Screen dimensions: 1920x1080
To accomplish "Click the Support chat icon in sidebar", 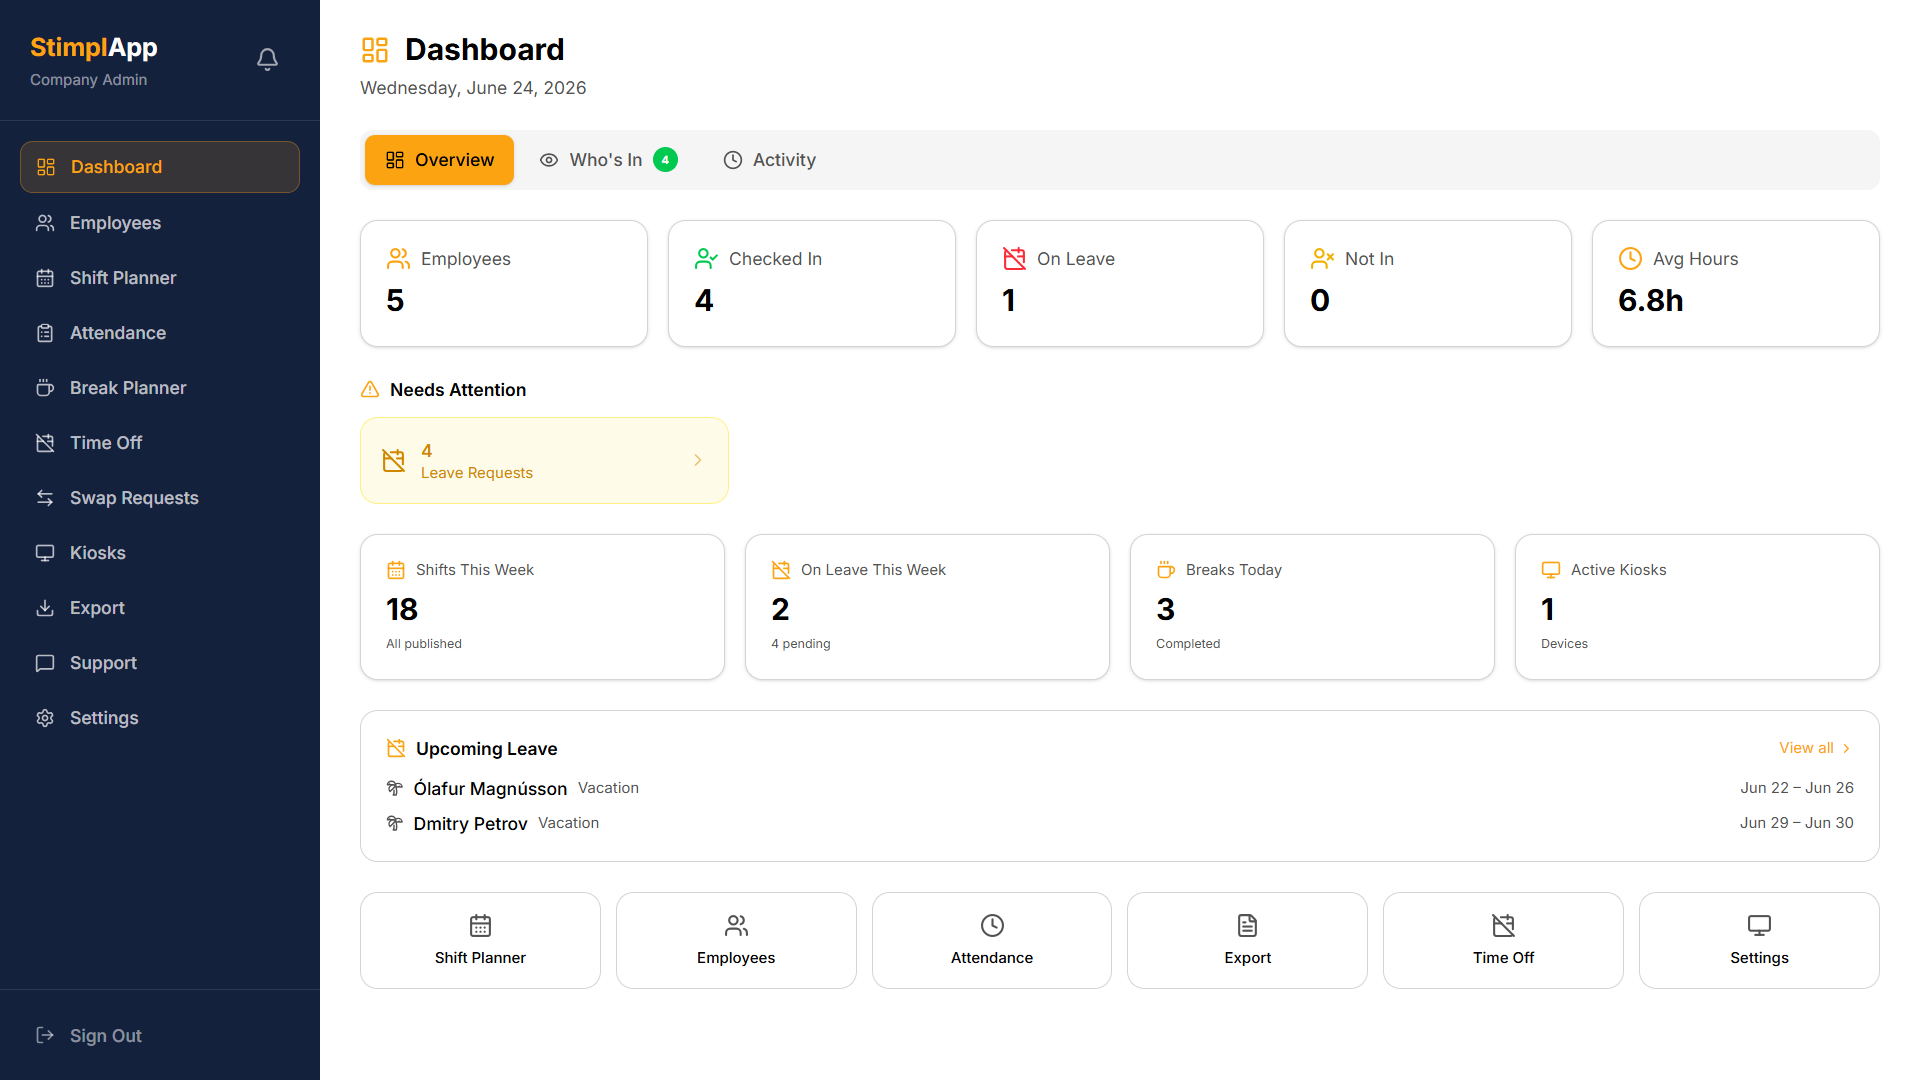I will click(x=45, y=663).
